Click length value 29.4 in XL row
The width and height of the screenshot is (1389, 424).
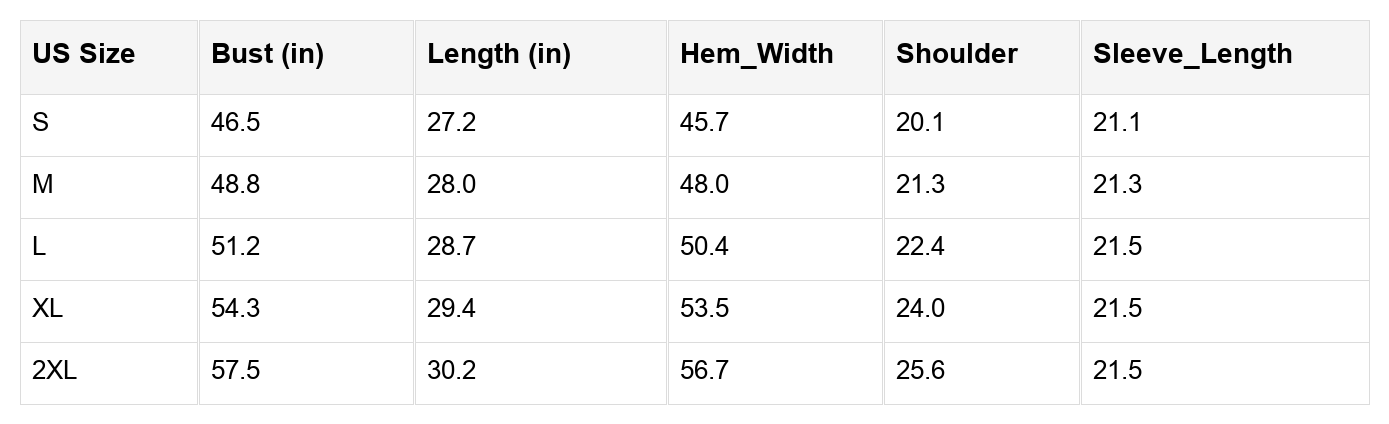[452, 309]
